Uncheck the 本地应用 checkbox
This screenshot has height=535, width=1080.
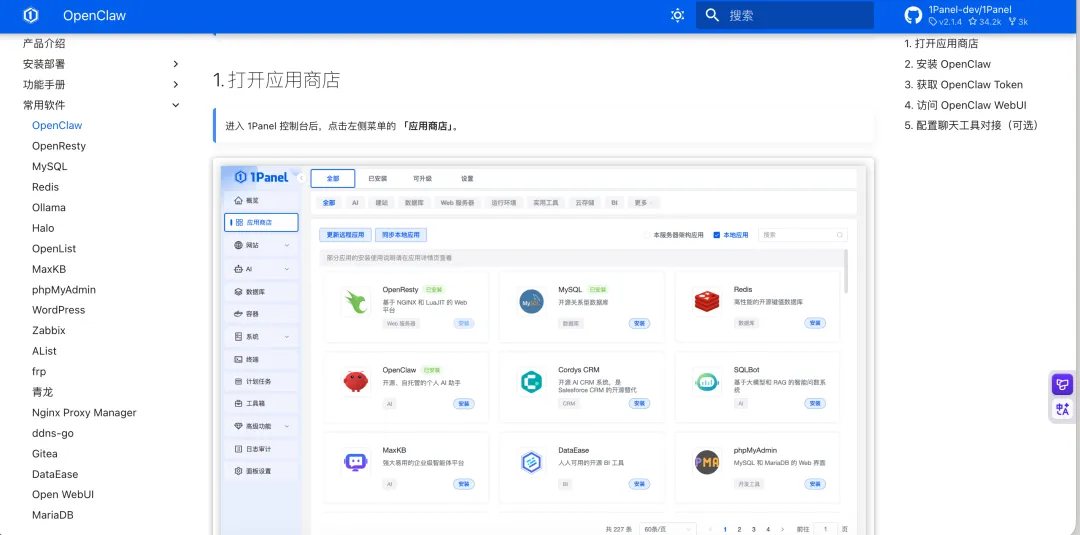point(716,235)
